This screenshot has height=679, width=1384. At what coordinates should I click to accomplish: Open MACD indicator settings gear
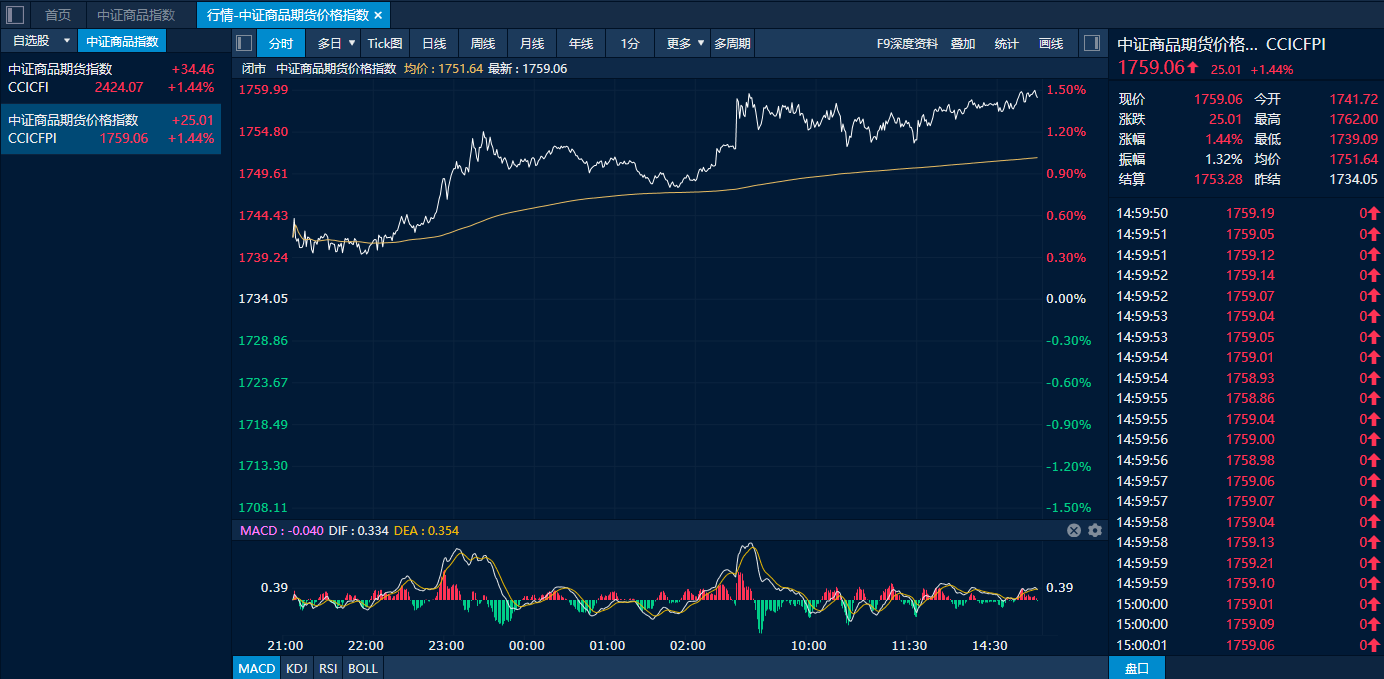tap(1095, 530)
